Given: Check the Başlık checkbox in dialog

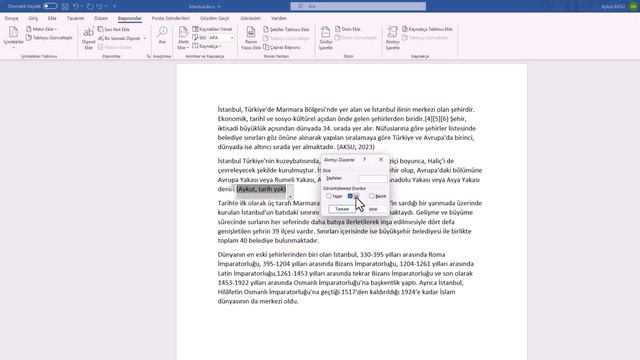Looking at the screenshot, I should coord(371,196).
